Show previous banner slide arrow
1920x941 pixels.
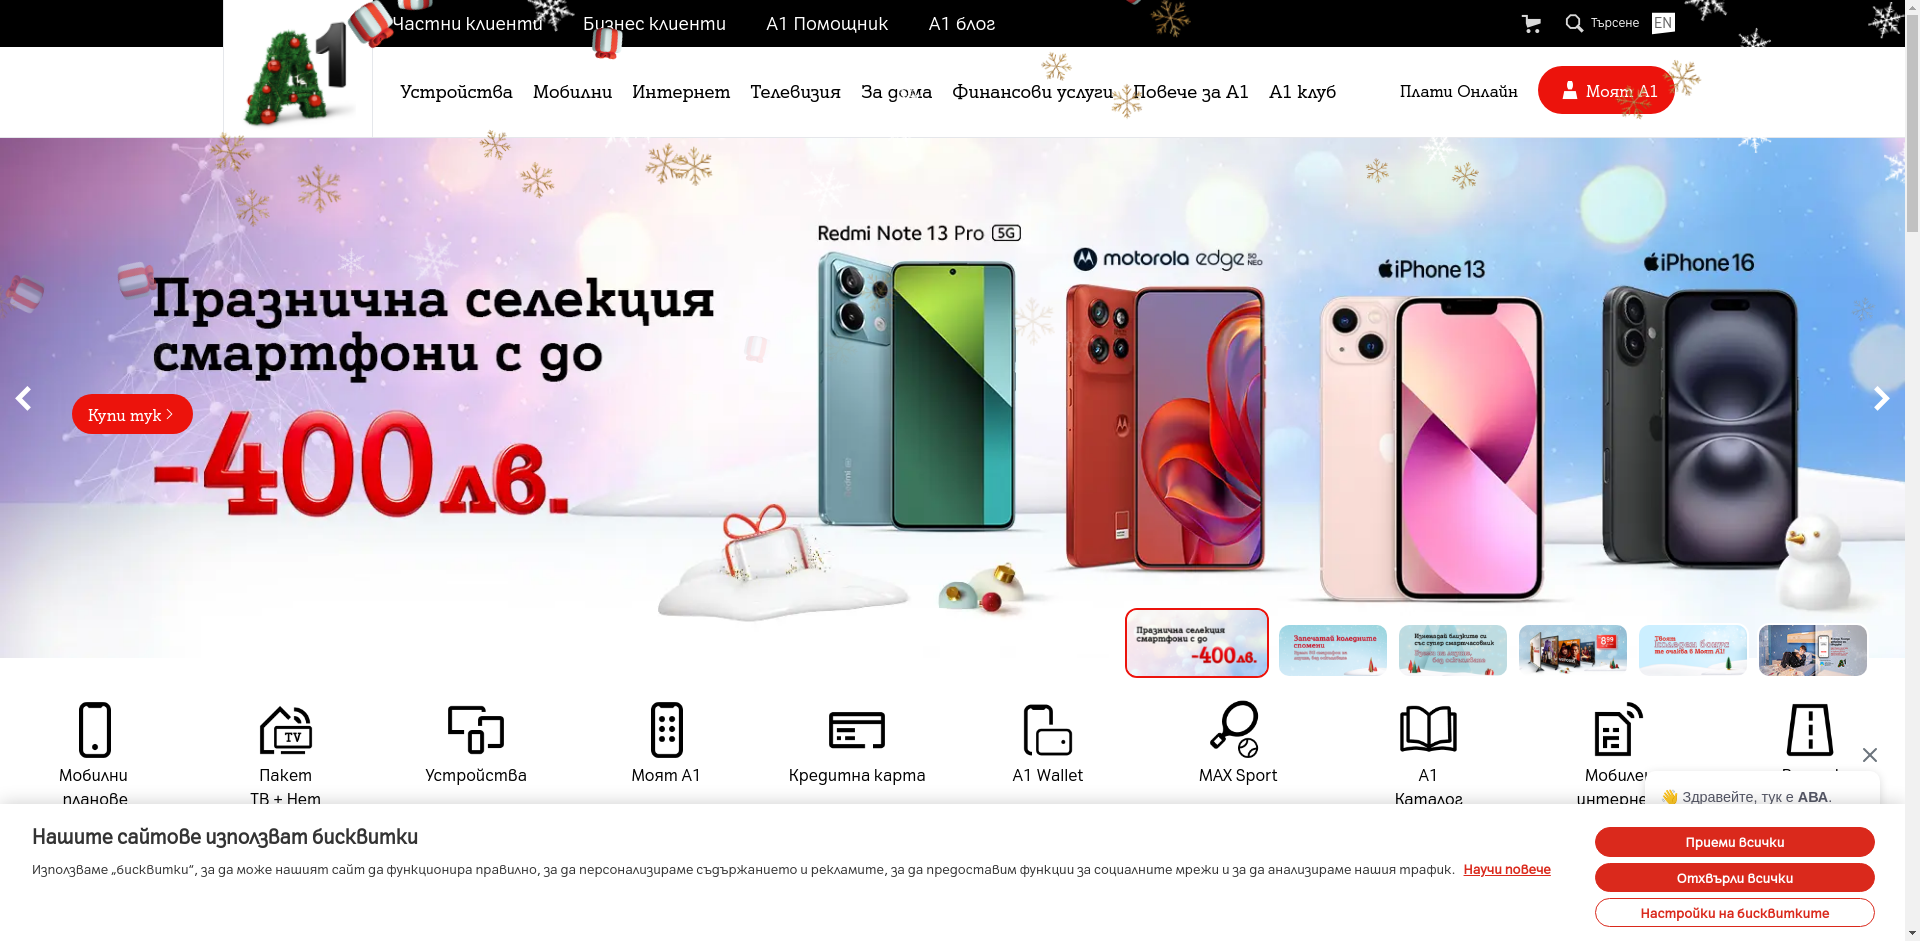pos(23,398)
